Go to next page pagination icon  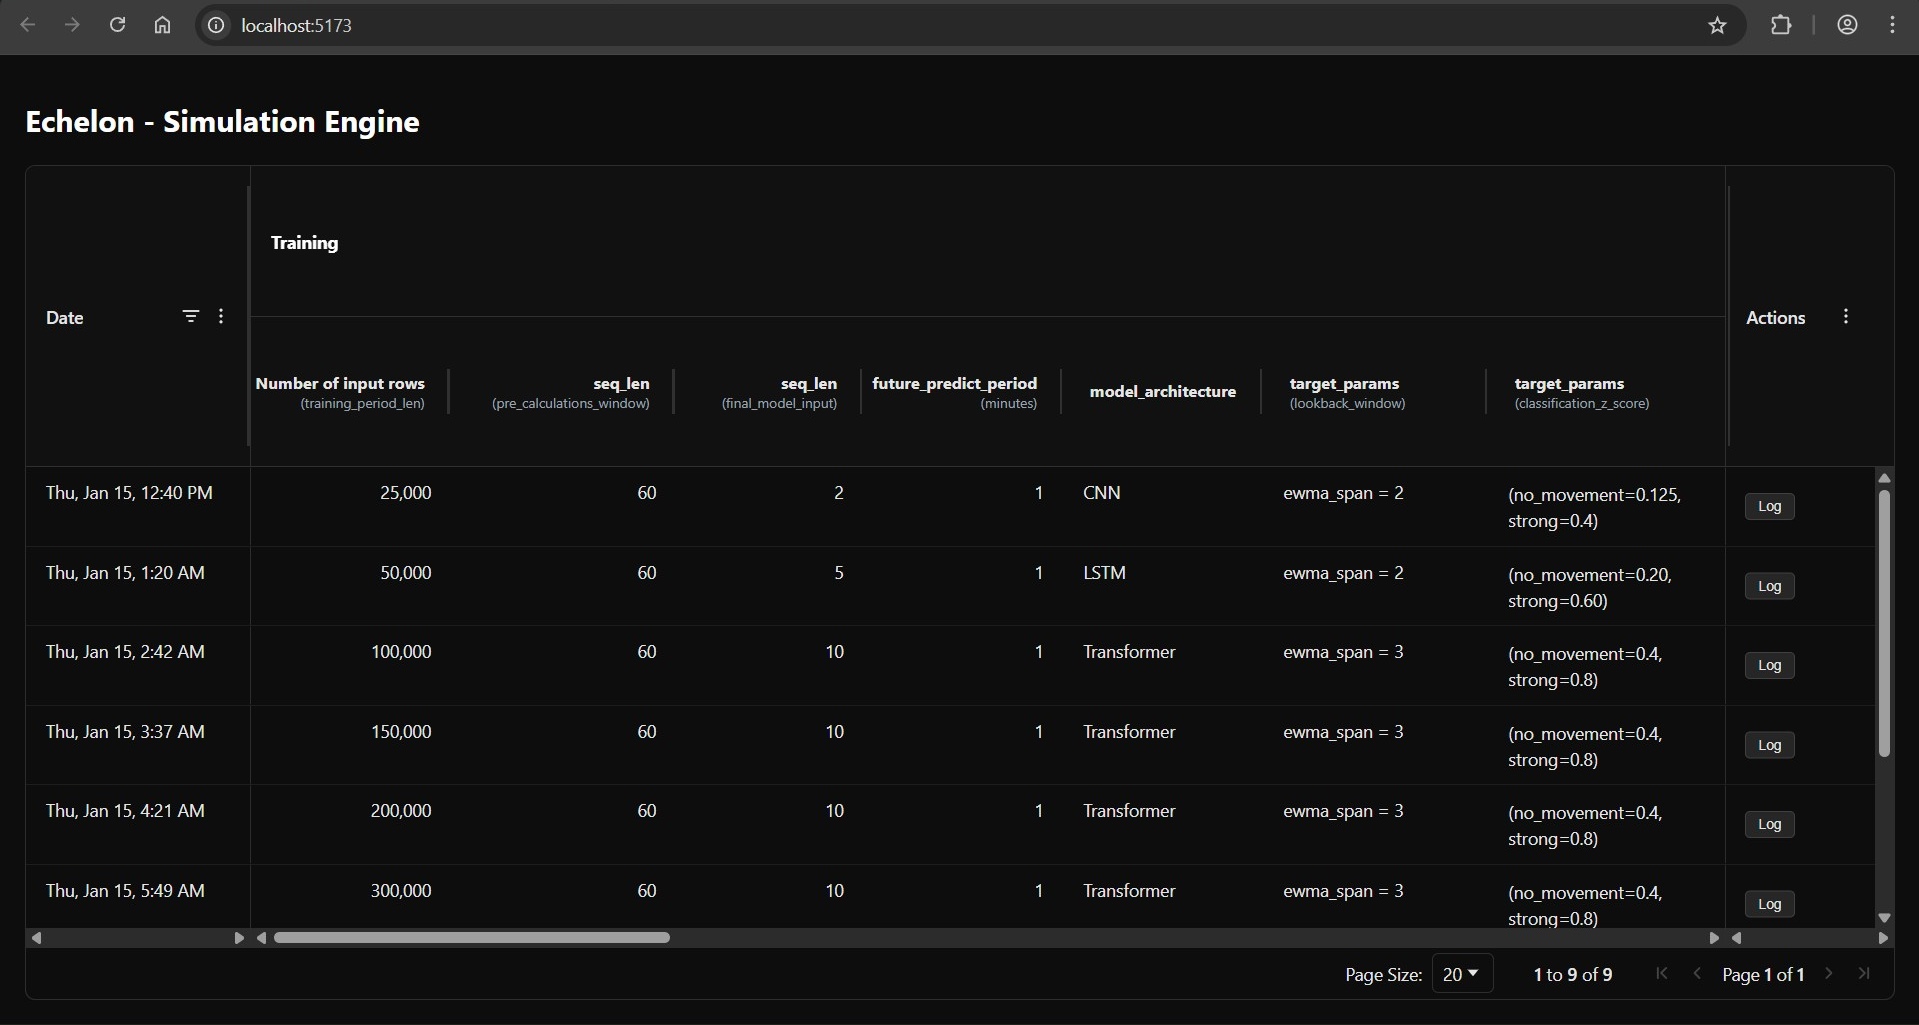(1829, 973)
